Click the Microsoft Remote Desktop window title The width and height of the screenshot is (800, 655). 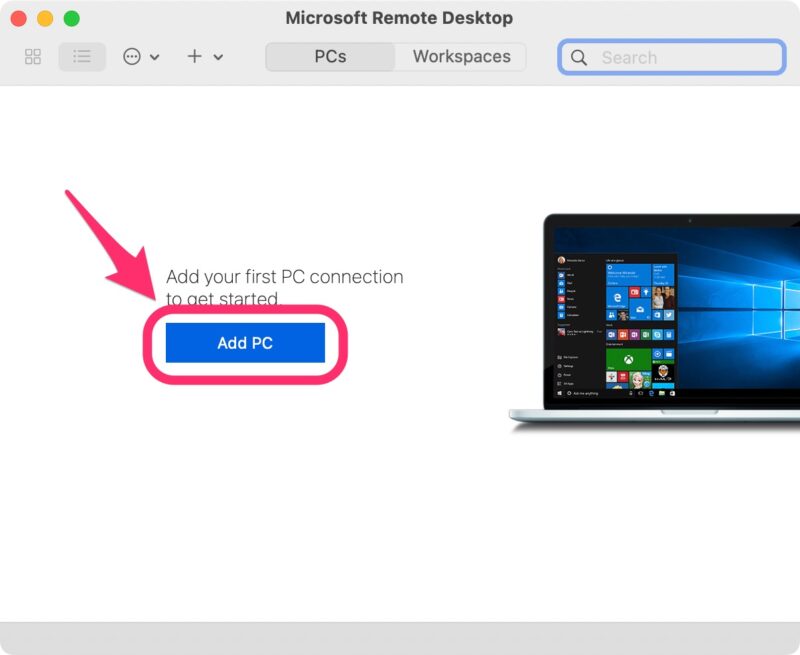click(x=399, y=18)
